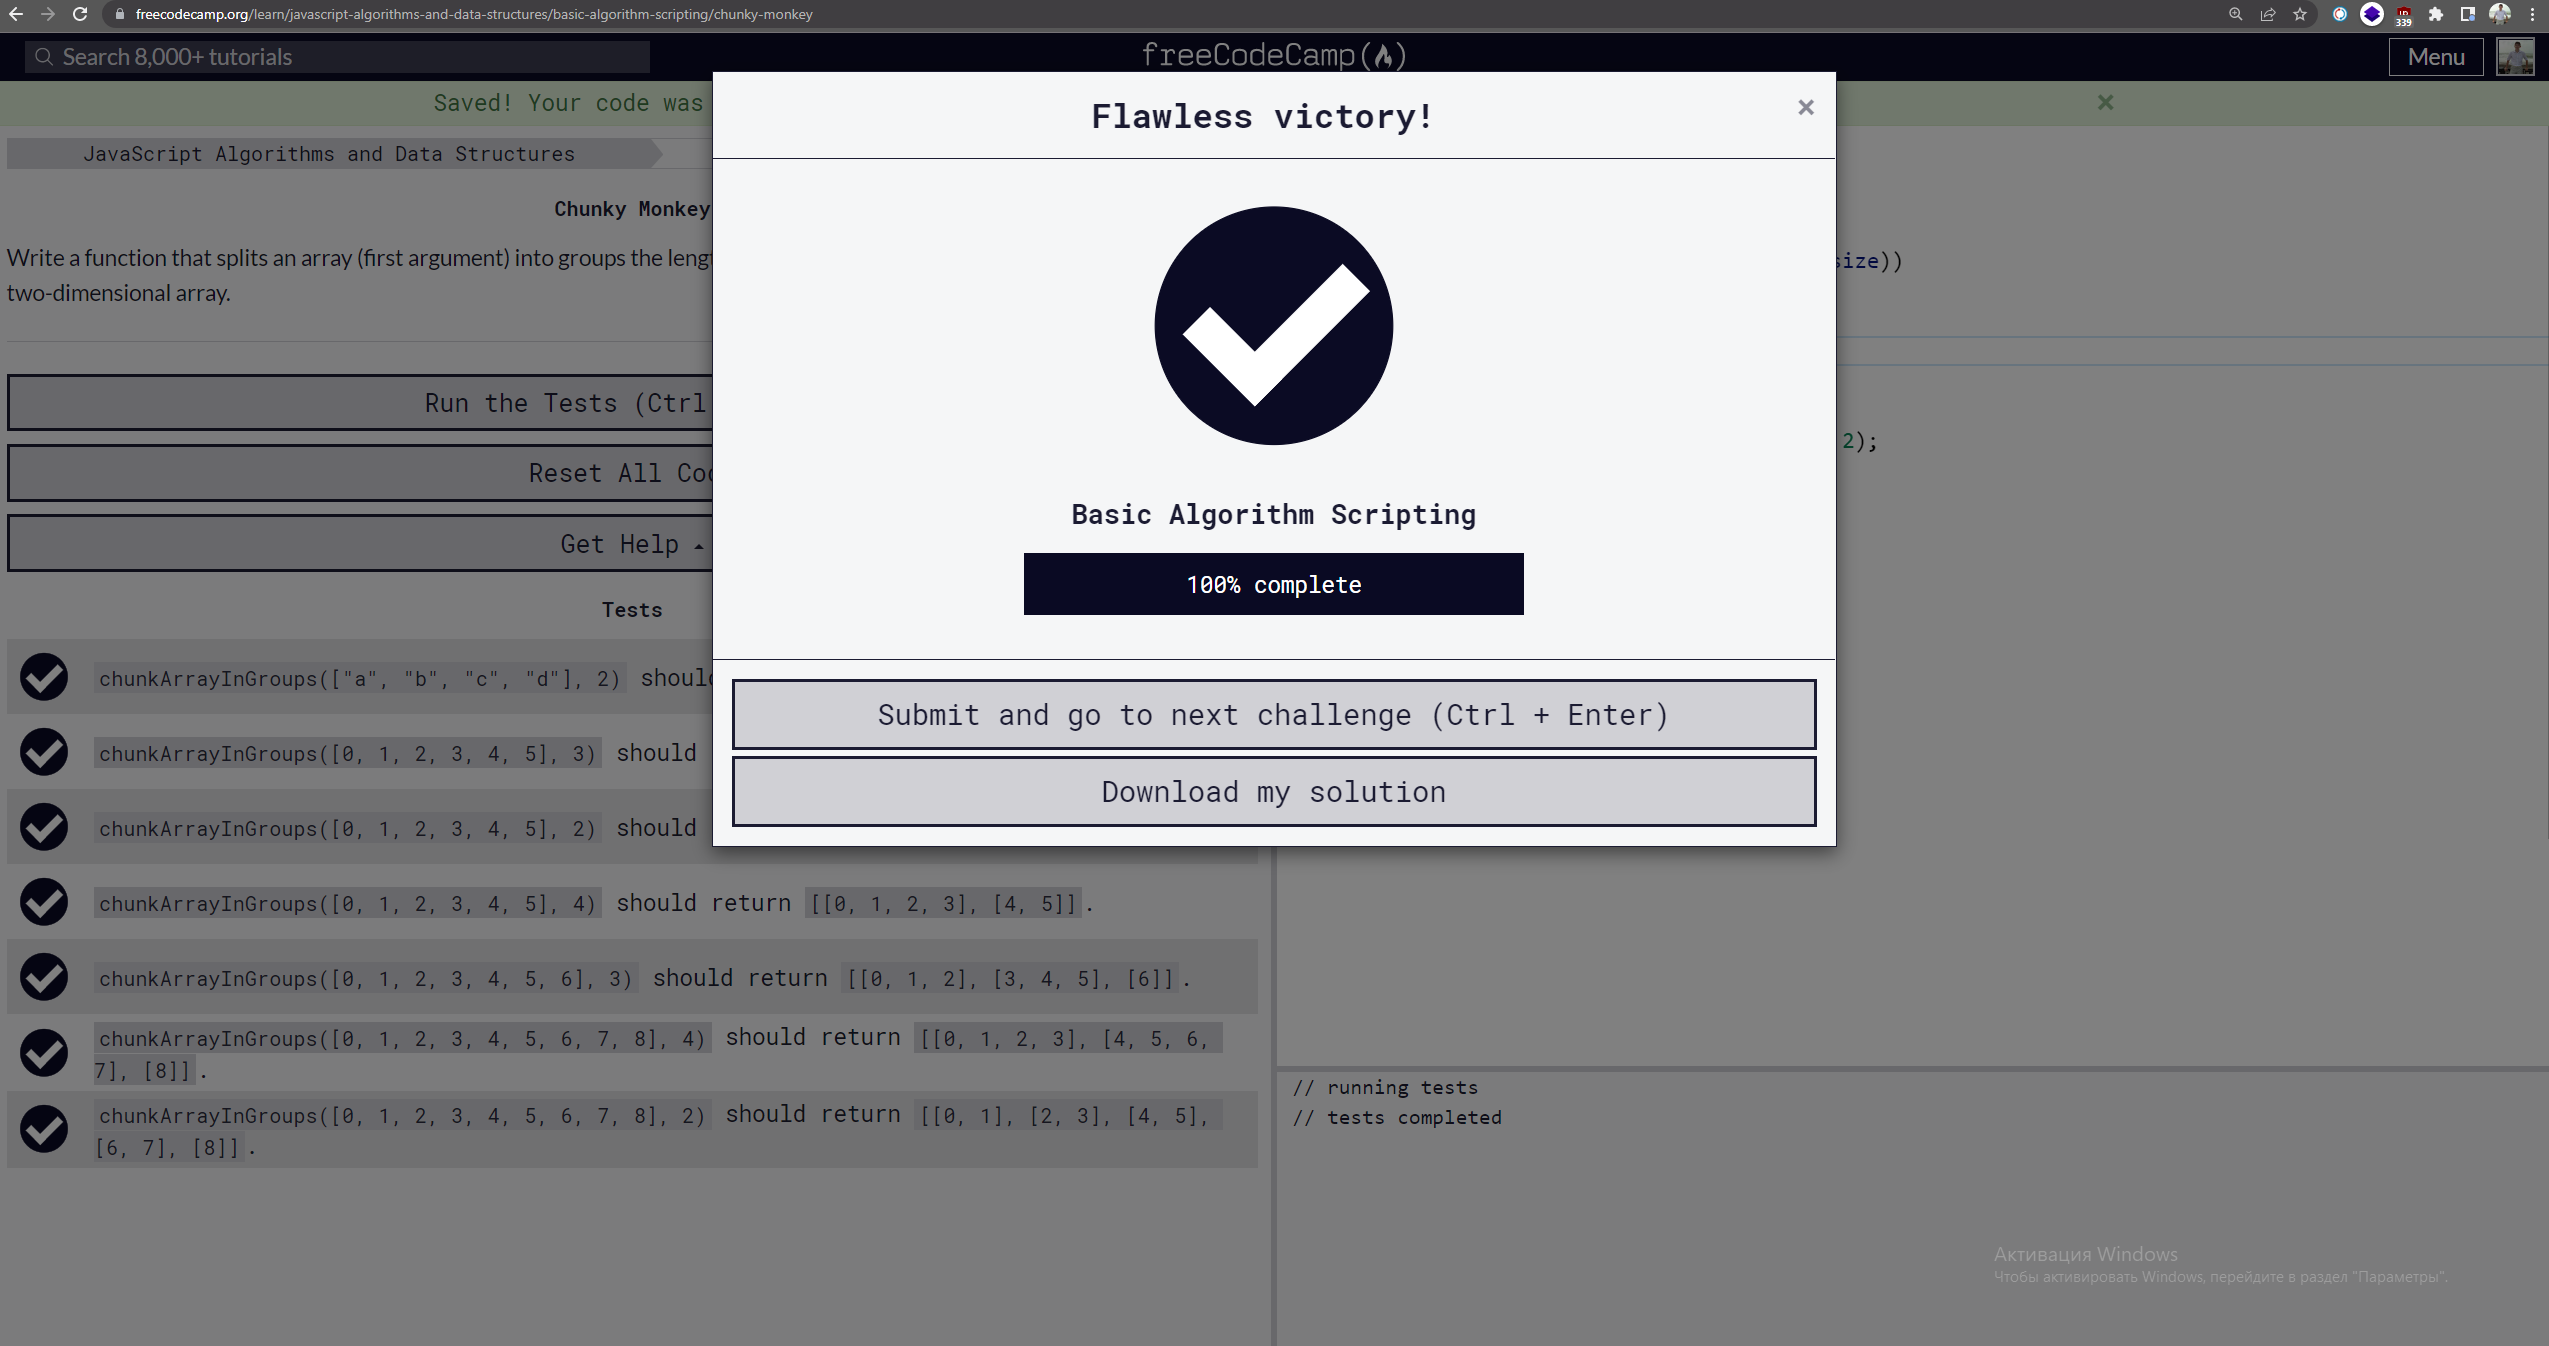View the 100% complete progress bar
The width and height of the screenshot is (2549, 1346).
[x=1273, y=584]
